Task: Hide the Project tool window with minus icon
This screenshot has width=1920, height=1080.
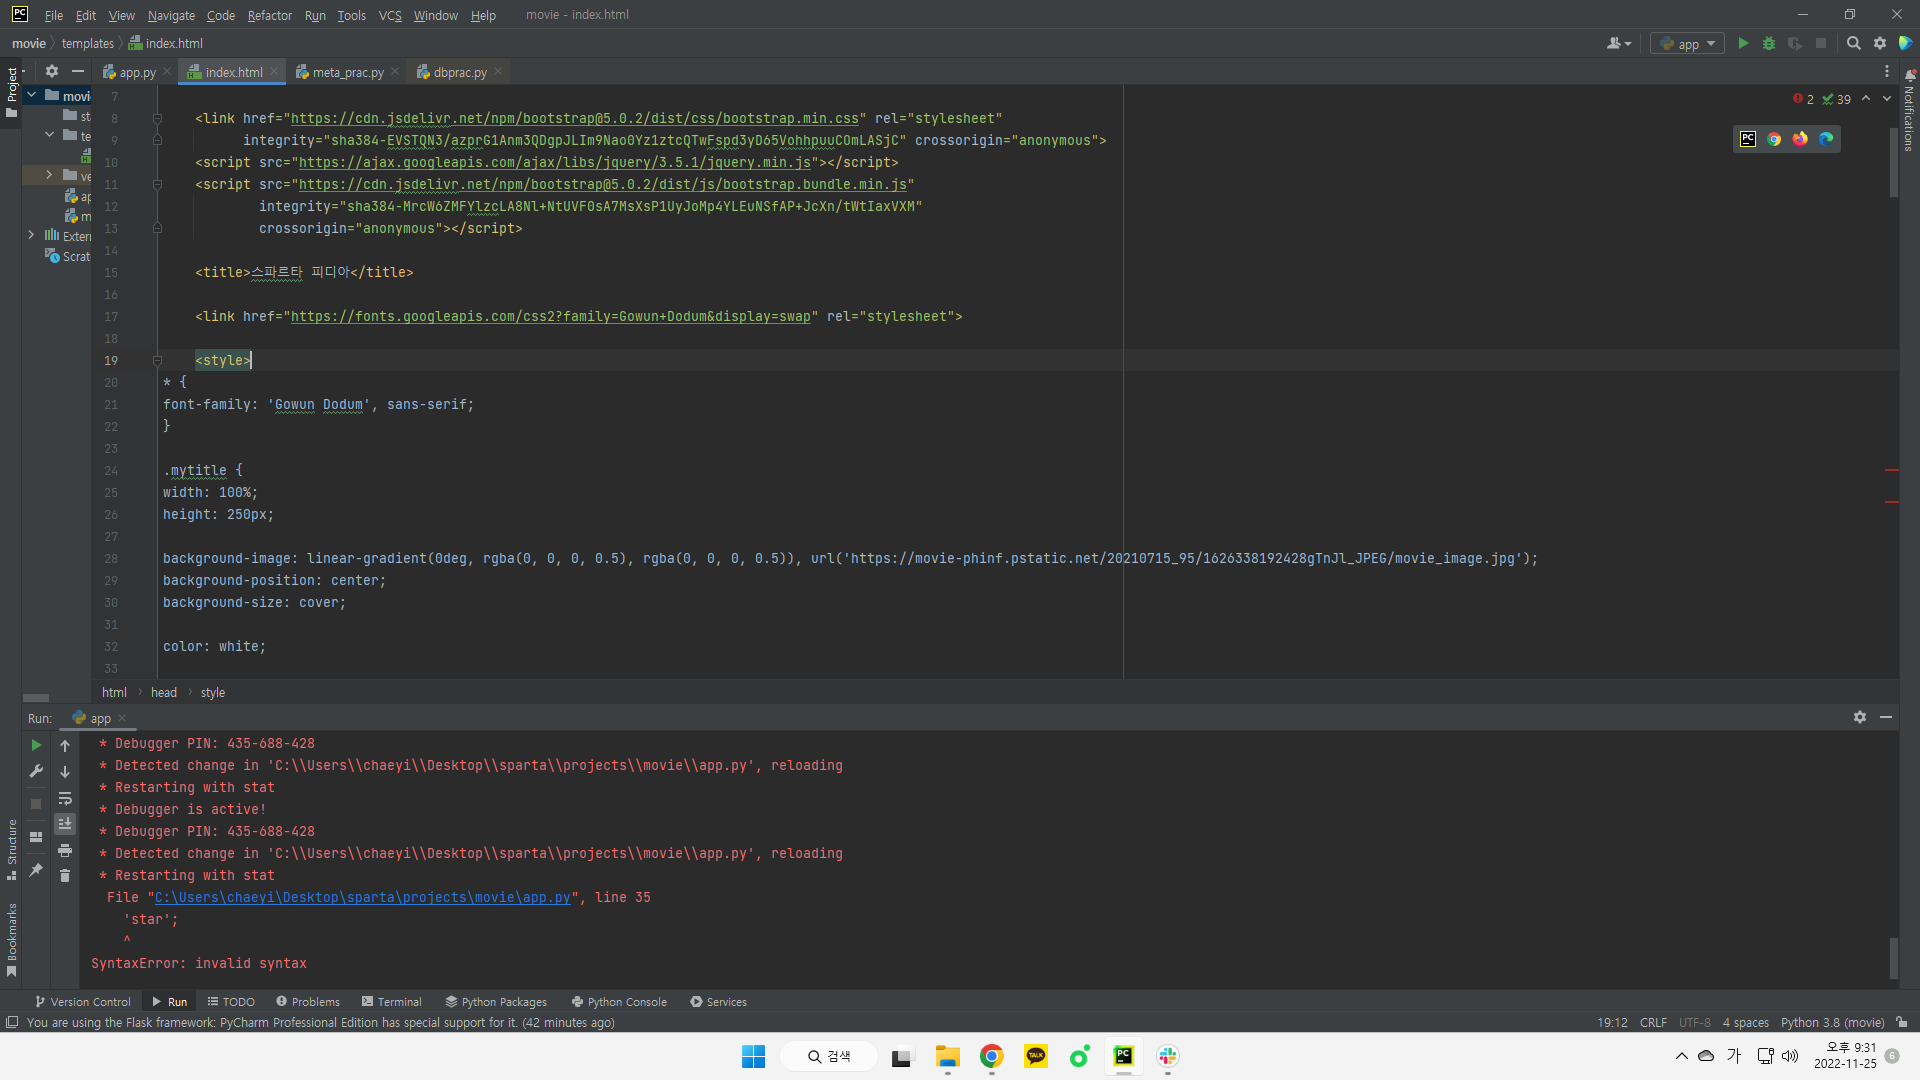Action: 78,71
